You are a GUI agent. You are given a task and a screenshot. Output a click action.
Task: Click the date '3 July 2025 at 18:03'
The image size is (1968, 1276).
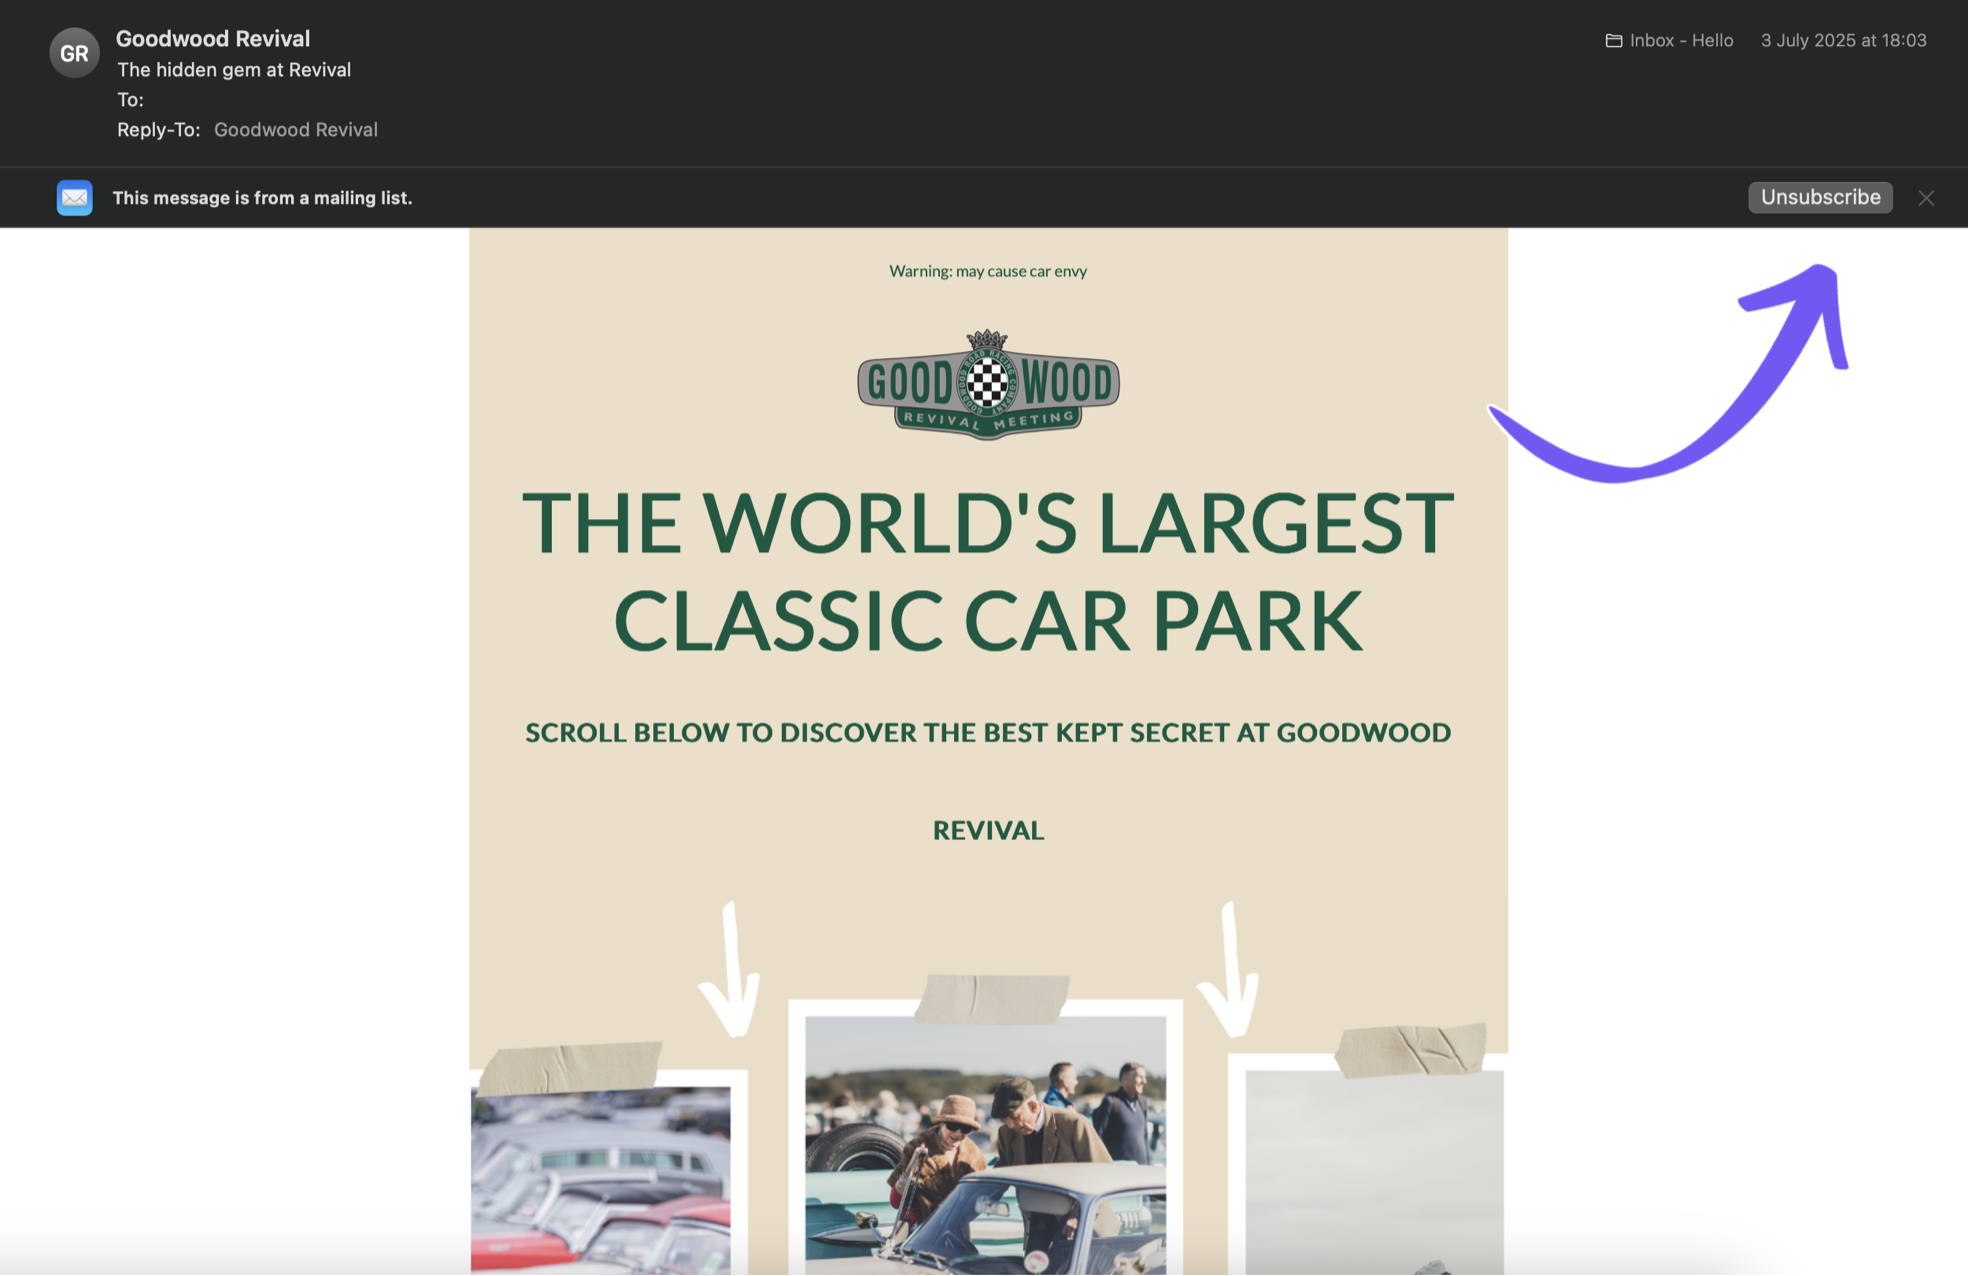pos(1843,41)
